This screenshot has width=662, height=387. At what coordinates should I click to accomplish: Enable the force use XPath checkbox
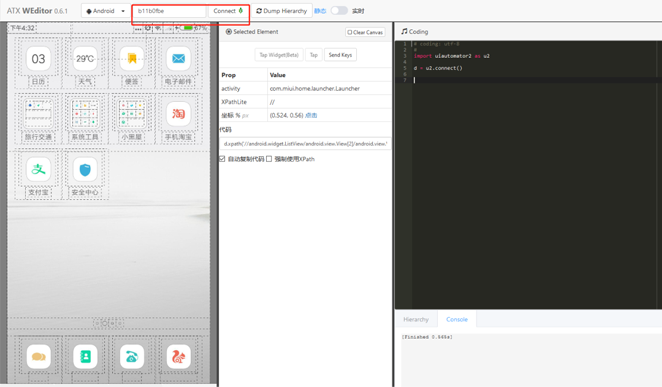coord(269,159)
